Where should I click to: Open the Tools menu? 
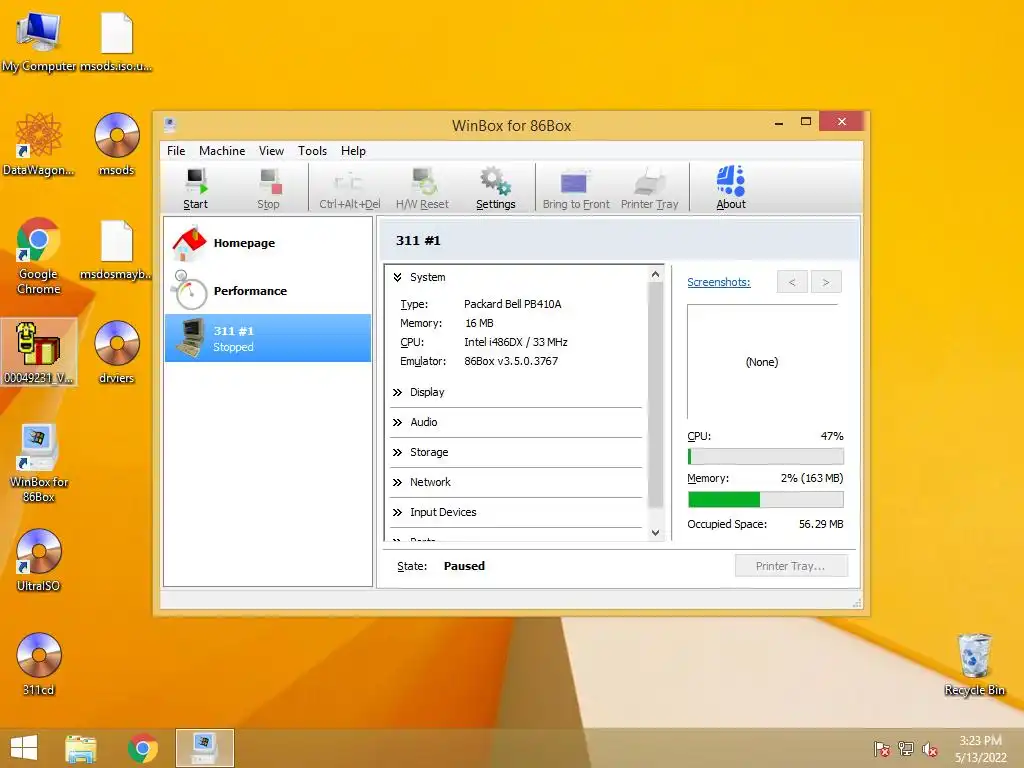(312, 151)
